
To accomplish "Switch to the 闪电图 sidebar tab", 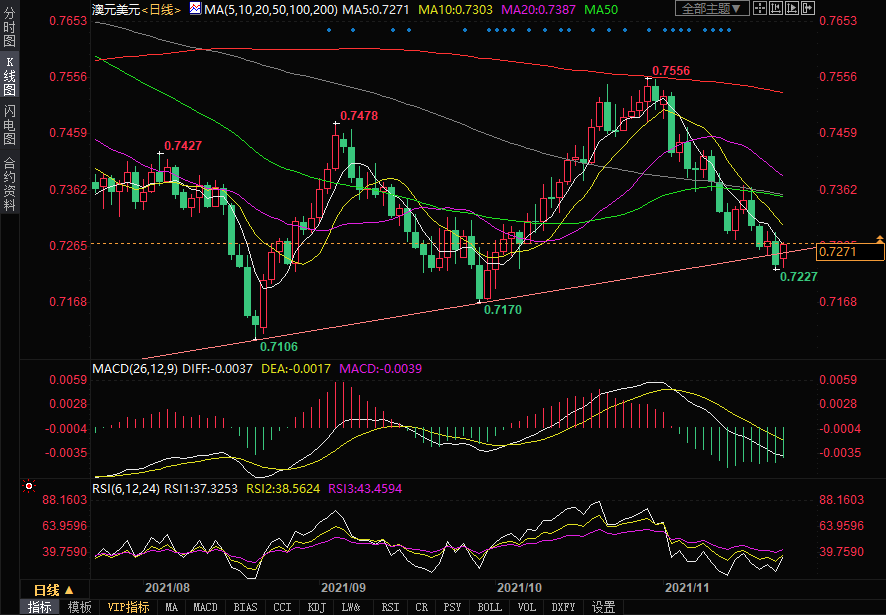I will (9, 123).
